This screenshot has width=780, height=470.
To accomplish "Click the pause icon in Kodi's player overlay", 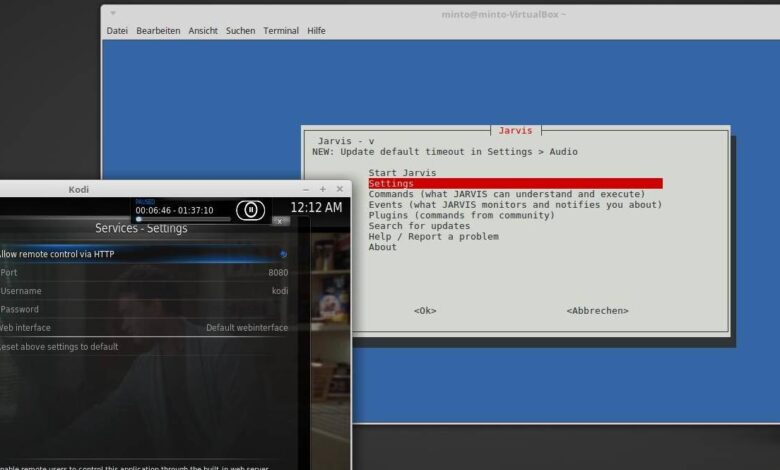I will click(250, 210).
